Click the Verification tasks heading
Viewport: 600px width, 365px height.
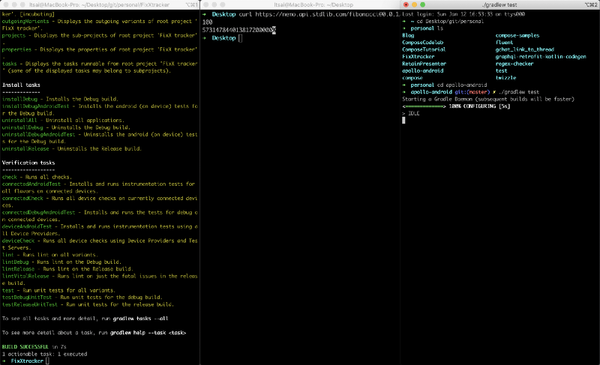tap(28, 163)
